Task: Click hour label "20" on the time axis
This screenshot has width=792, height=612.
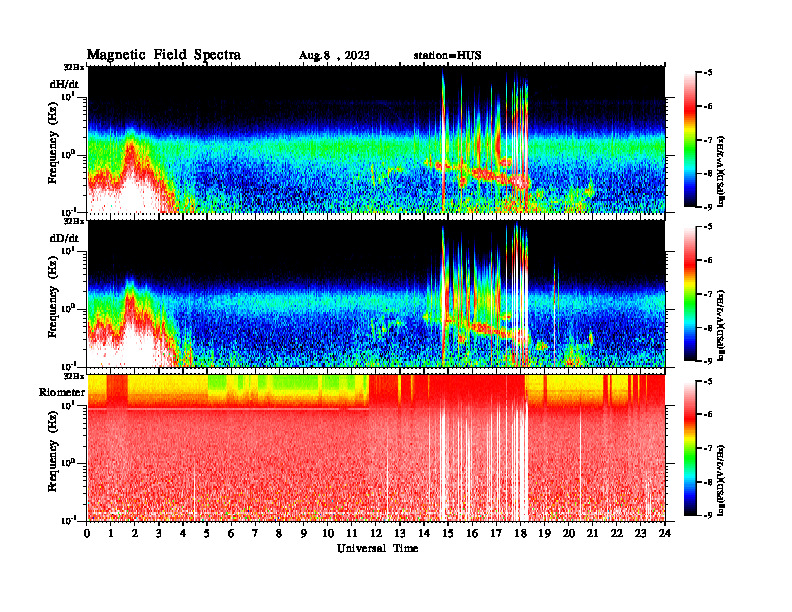Action: coord(569,533)
